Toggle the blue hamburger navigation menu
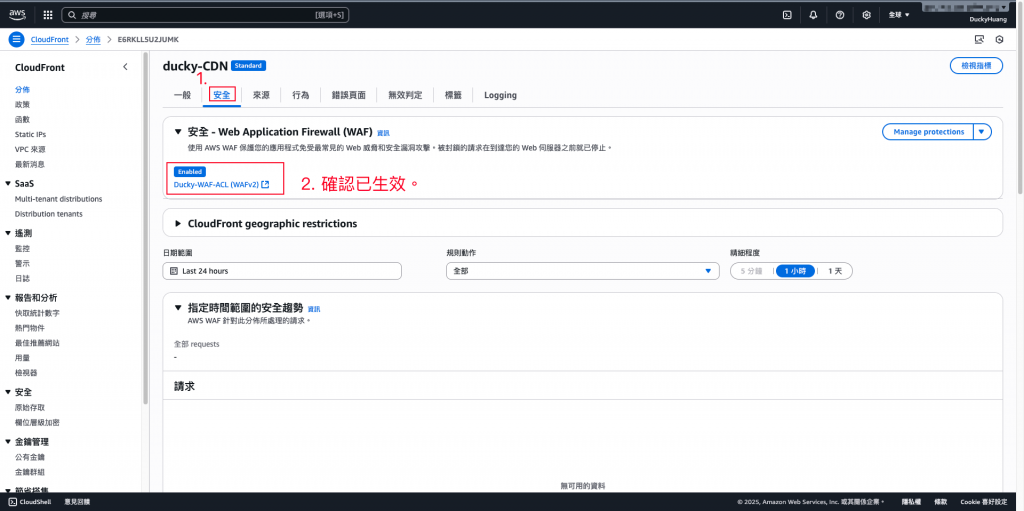This screenshot has width=1024, height=511. (x=16, y=39)
